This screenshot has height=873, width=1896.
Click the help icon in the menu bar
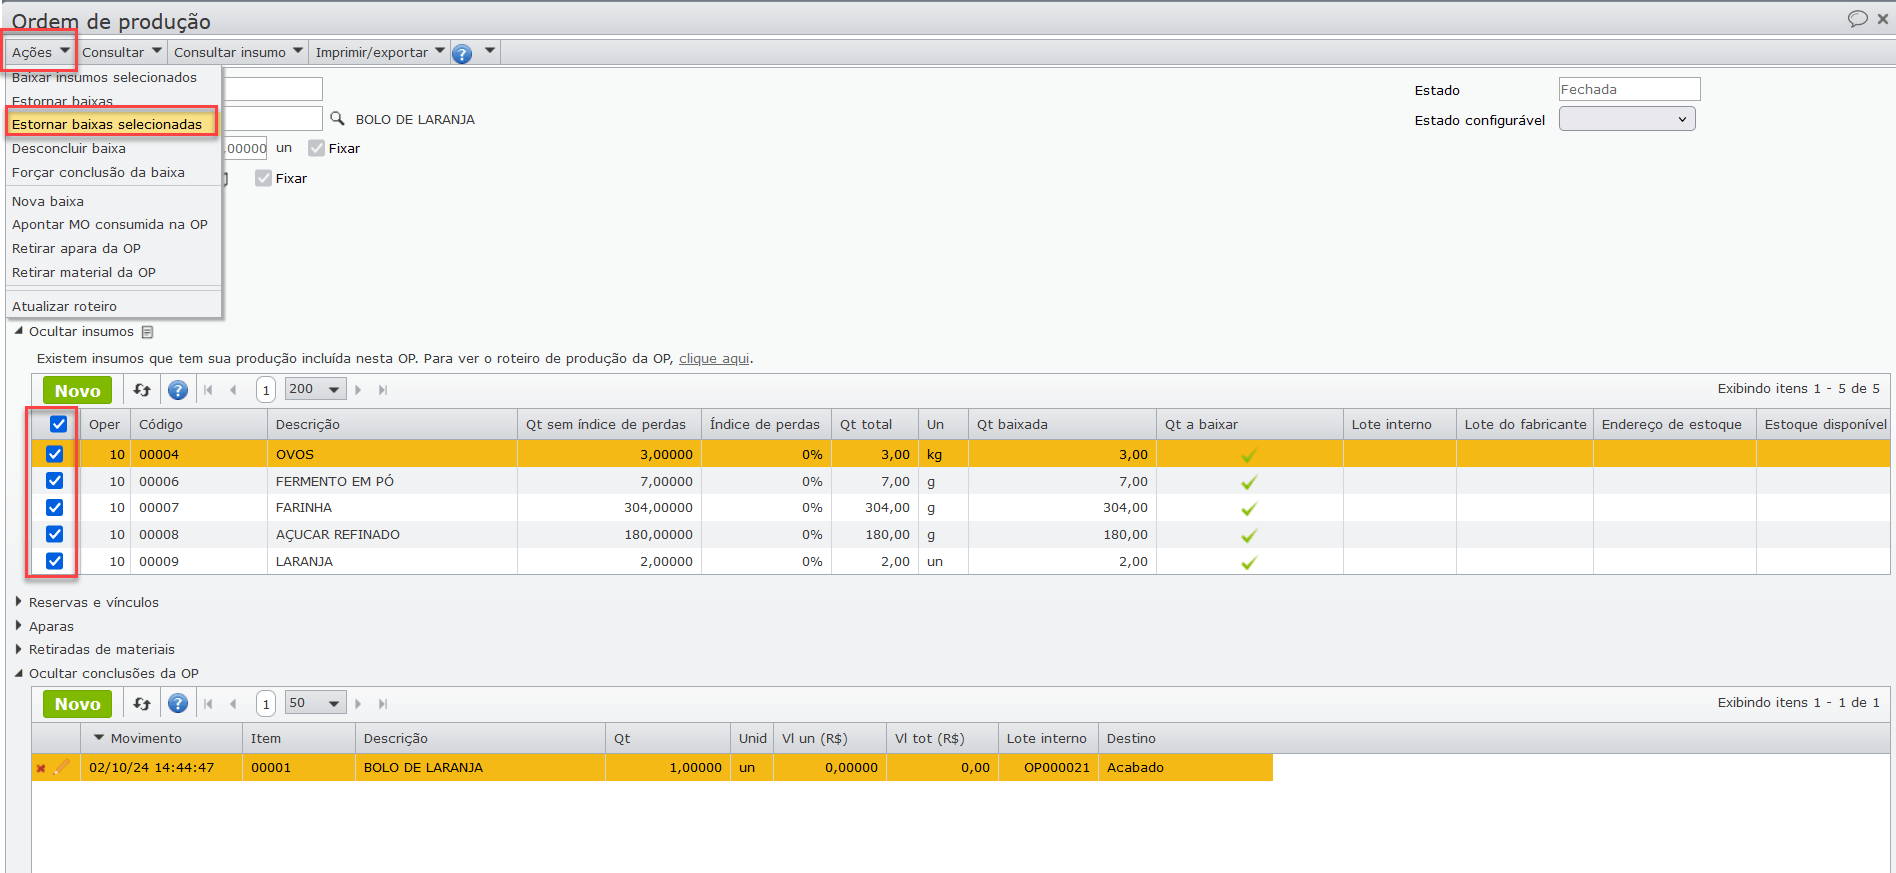pos(462,53)
